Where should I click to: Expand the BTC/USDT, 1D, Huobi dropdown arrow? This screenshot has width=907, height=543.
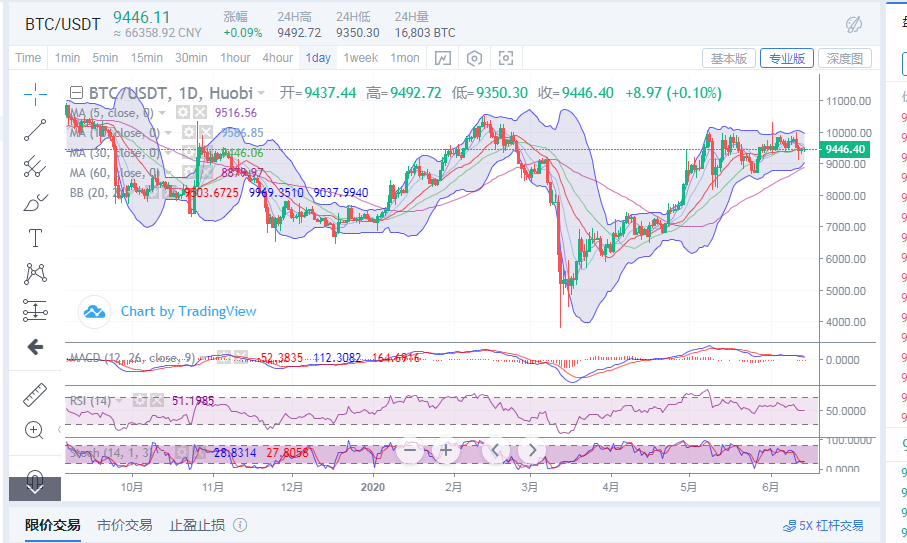(261, 93)
